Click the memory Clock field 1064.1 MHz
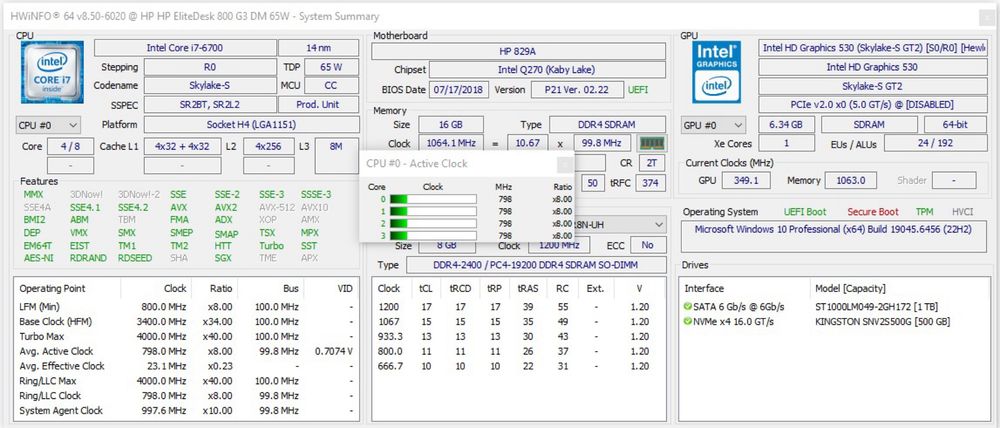The height and width of the screenshot is (428, 1000). [x=451, y=144]
